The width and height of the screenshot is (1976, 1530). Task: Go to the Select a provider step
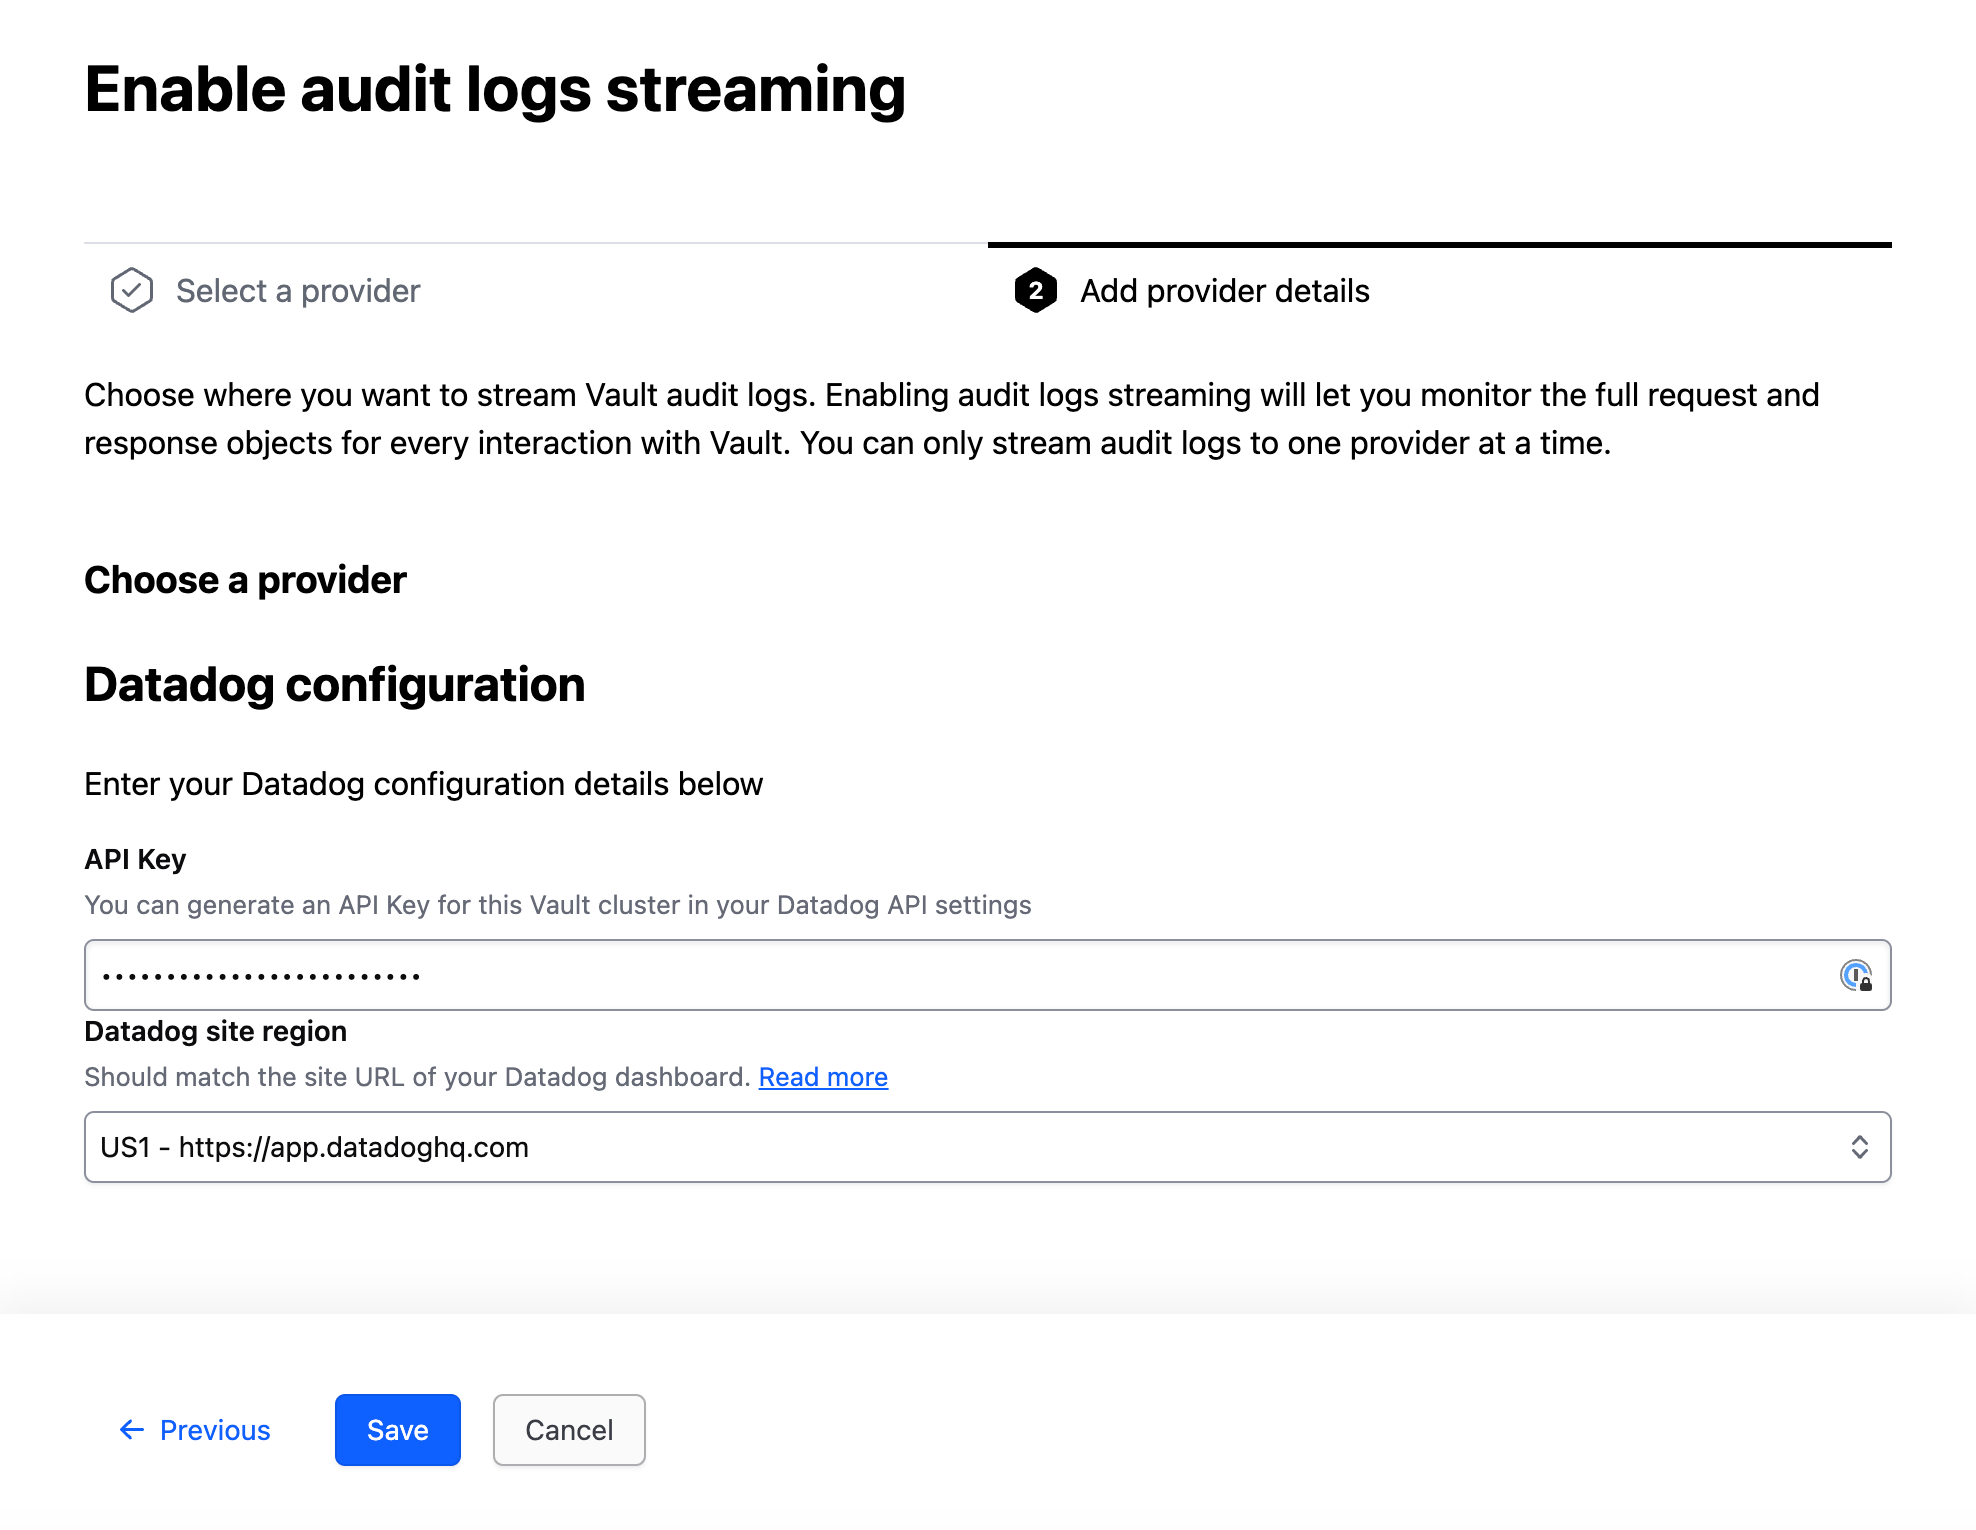[x=298, y=291]
